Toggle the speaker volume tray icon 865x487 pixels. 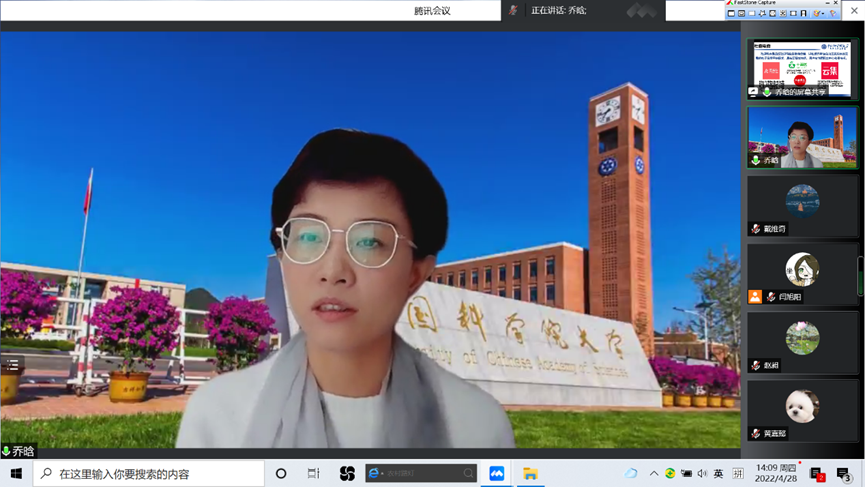702,473
